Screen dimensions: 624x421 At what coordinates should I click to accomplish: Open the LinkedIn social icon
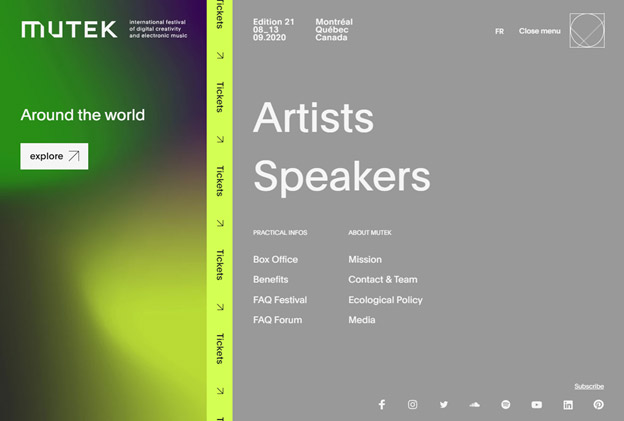[568, 405]
